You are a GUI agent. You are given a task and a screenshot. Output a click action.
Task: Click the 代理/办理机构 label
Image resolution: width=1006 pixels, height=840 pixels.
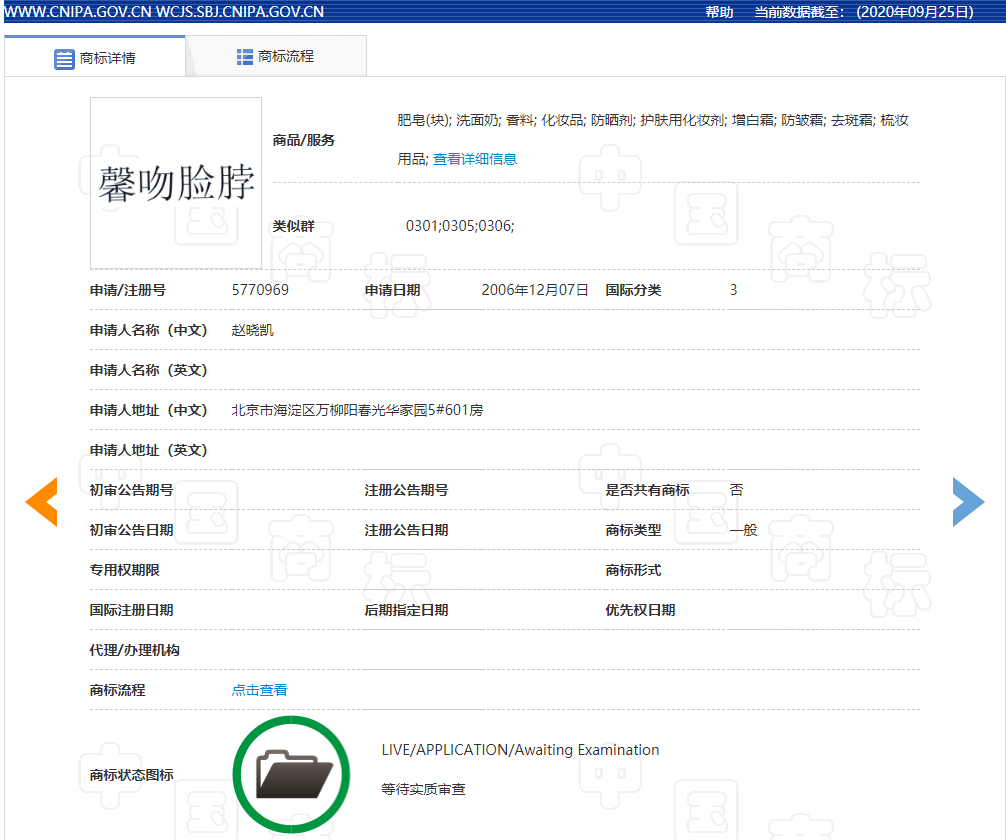(x=135, y=650)
